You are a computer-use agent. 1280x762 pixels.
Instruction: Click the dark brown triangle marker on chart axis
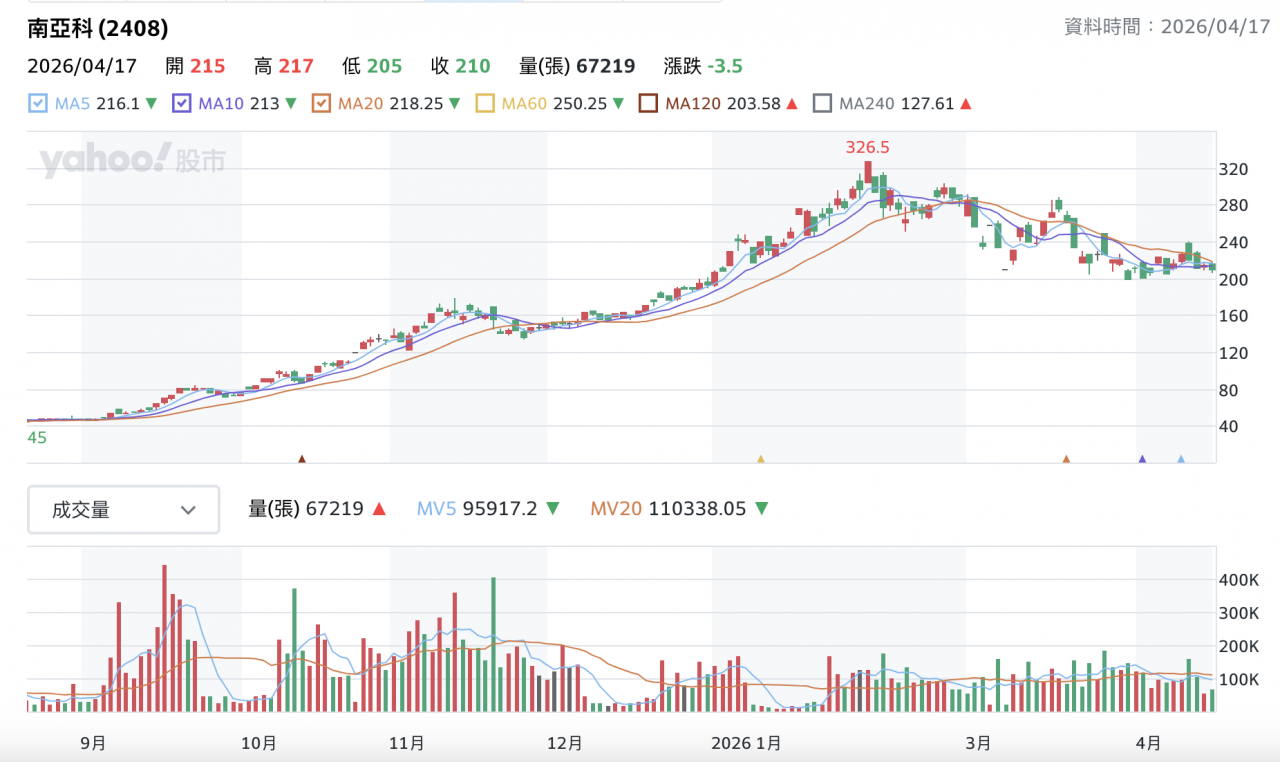click(302, 459)
